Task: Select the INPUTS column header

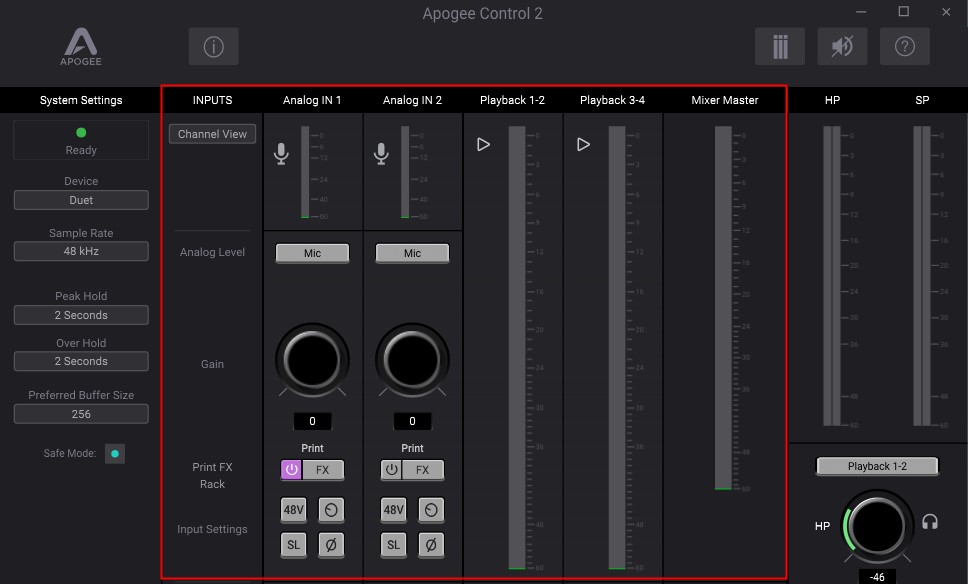Action: point(212,100)
